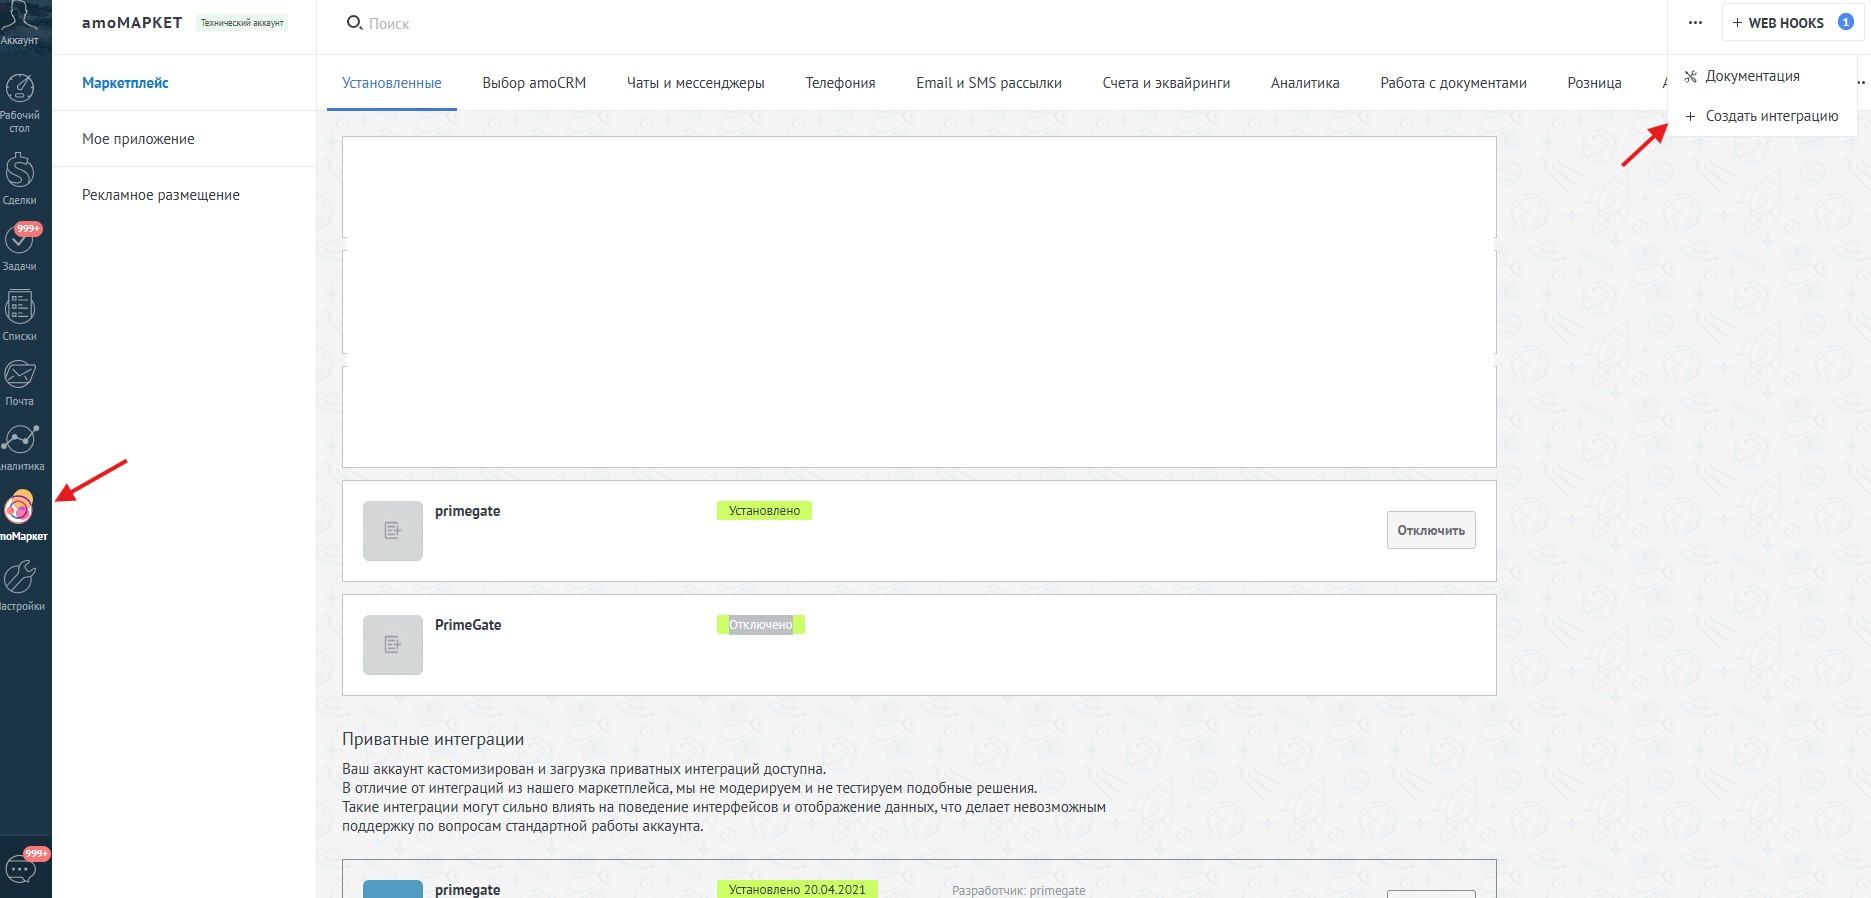The width and height of the screenshot is (1871, 898).
Task: Click primegate installed integration thumbnail
Action: (393, 531)
